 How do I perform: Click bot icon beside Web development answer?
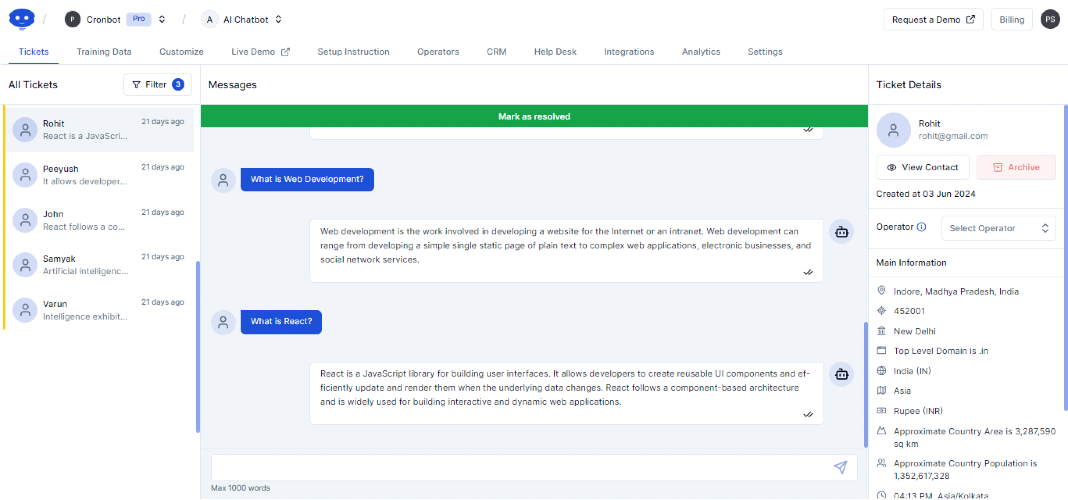coord(842,232)
